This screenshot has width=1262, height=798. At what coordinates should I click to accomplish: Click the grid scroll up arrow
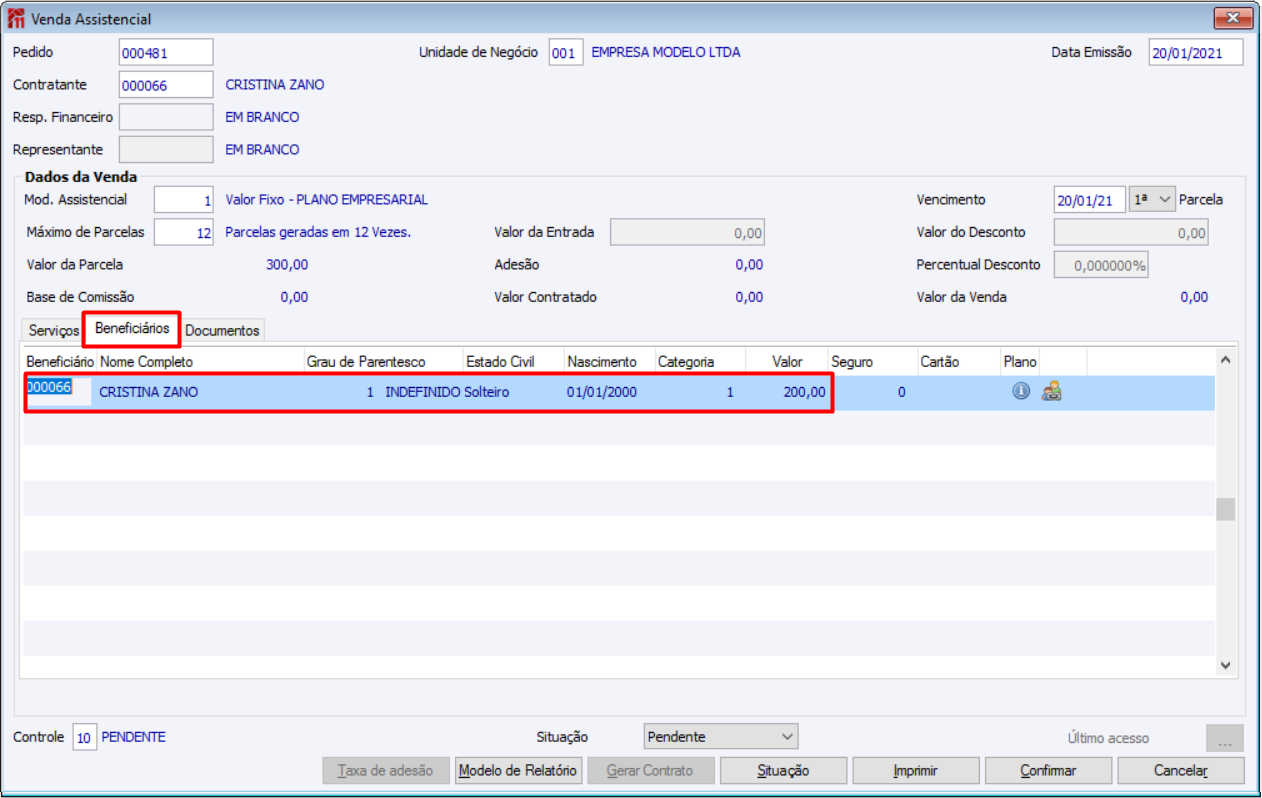click(x=1226, y=358)
